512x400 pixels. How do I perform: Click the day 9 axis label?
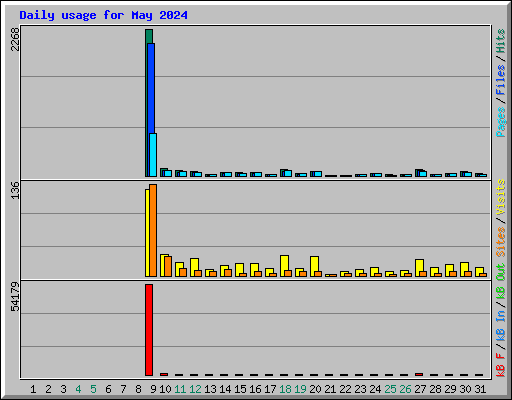[x=153, y=389]
